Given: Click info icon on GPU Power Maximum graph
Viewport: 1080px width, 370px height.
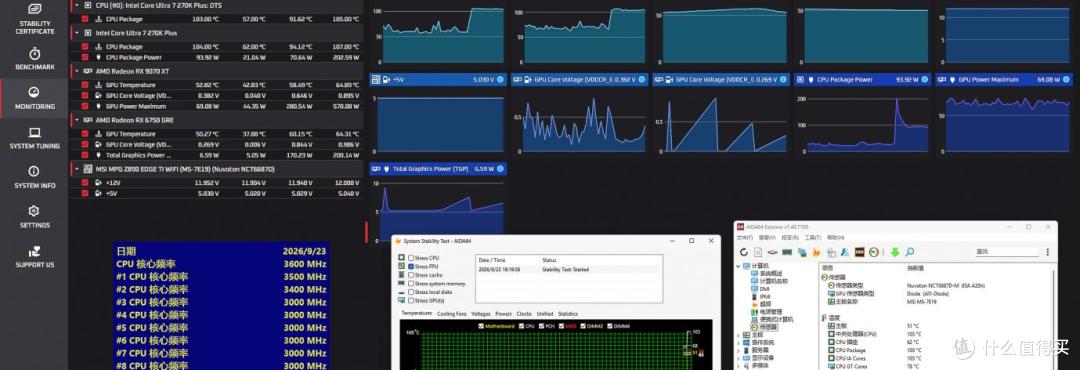Looking at the screenshot, I should point(1065,80).
